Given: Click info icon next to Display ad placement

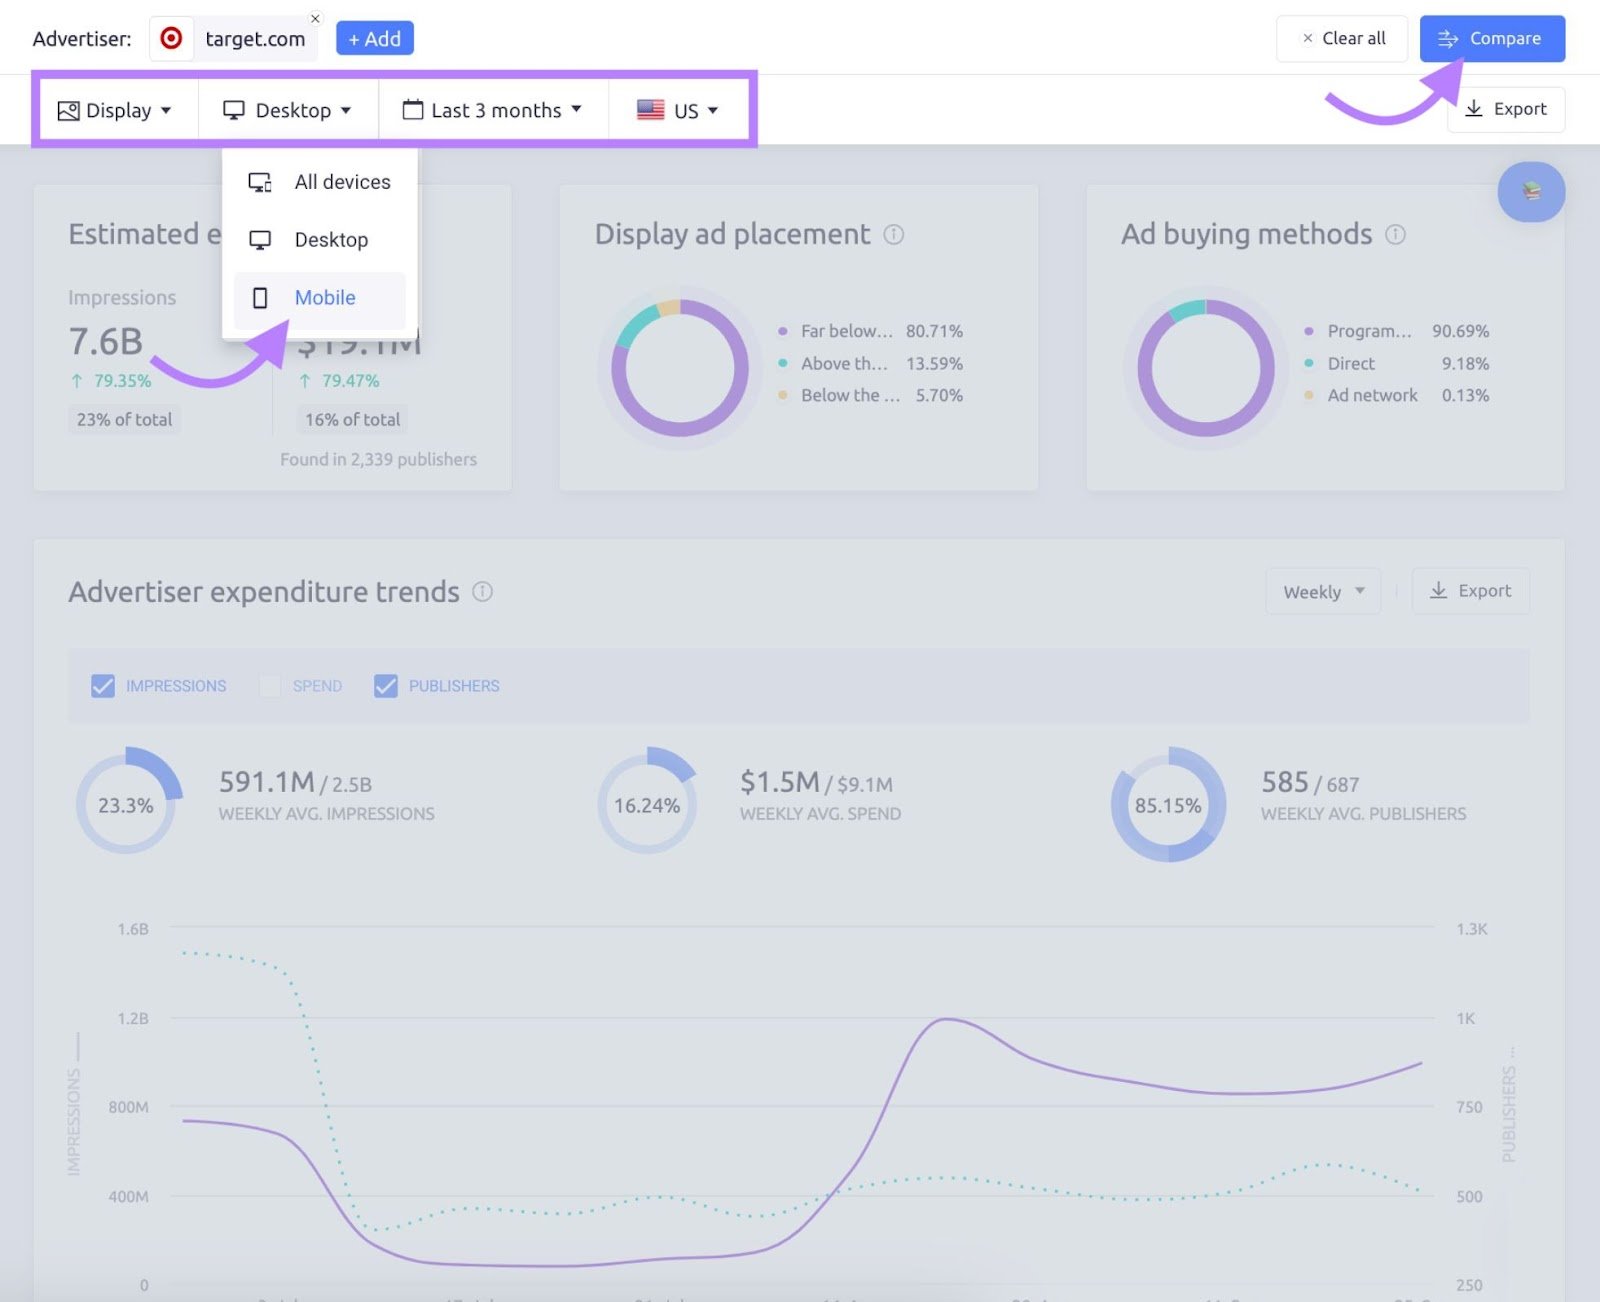Looking at the screenshot, I should 894,234.
